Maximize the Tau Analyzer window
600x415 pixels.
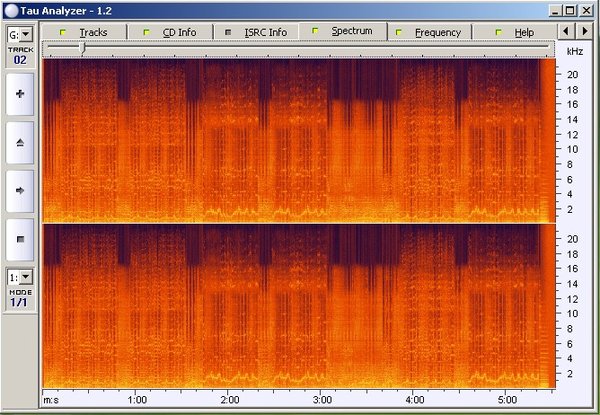570,10
